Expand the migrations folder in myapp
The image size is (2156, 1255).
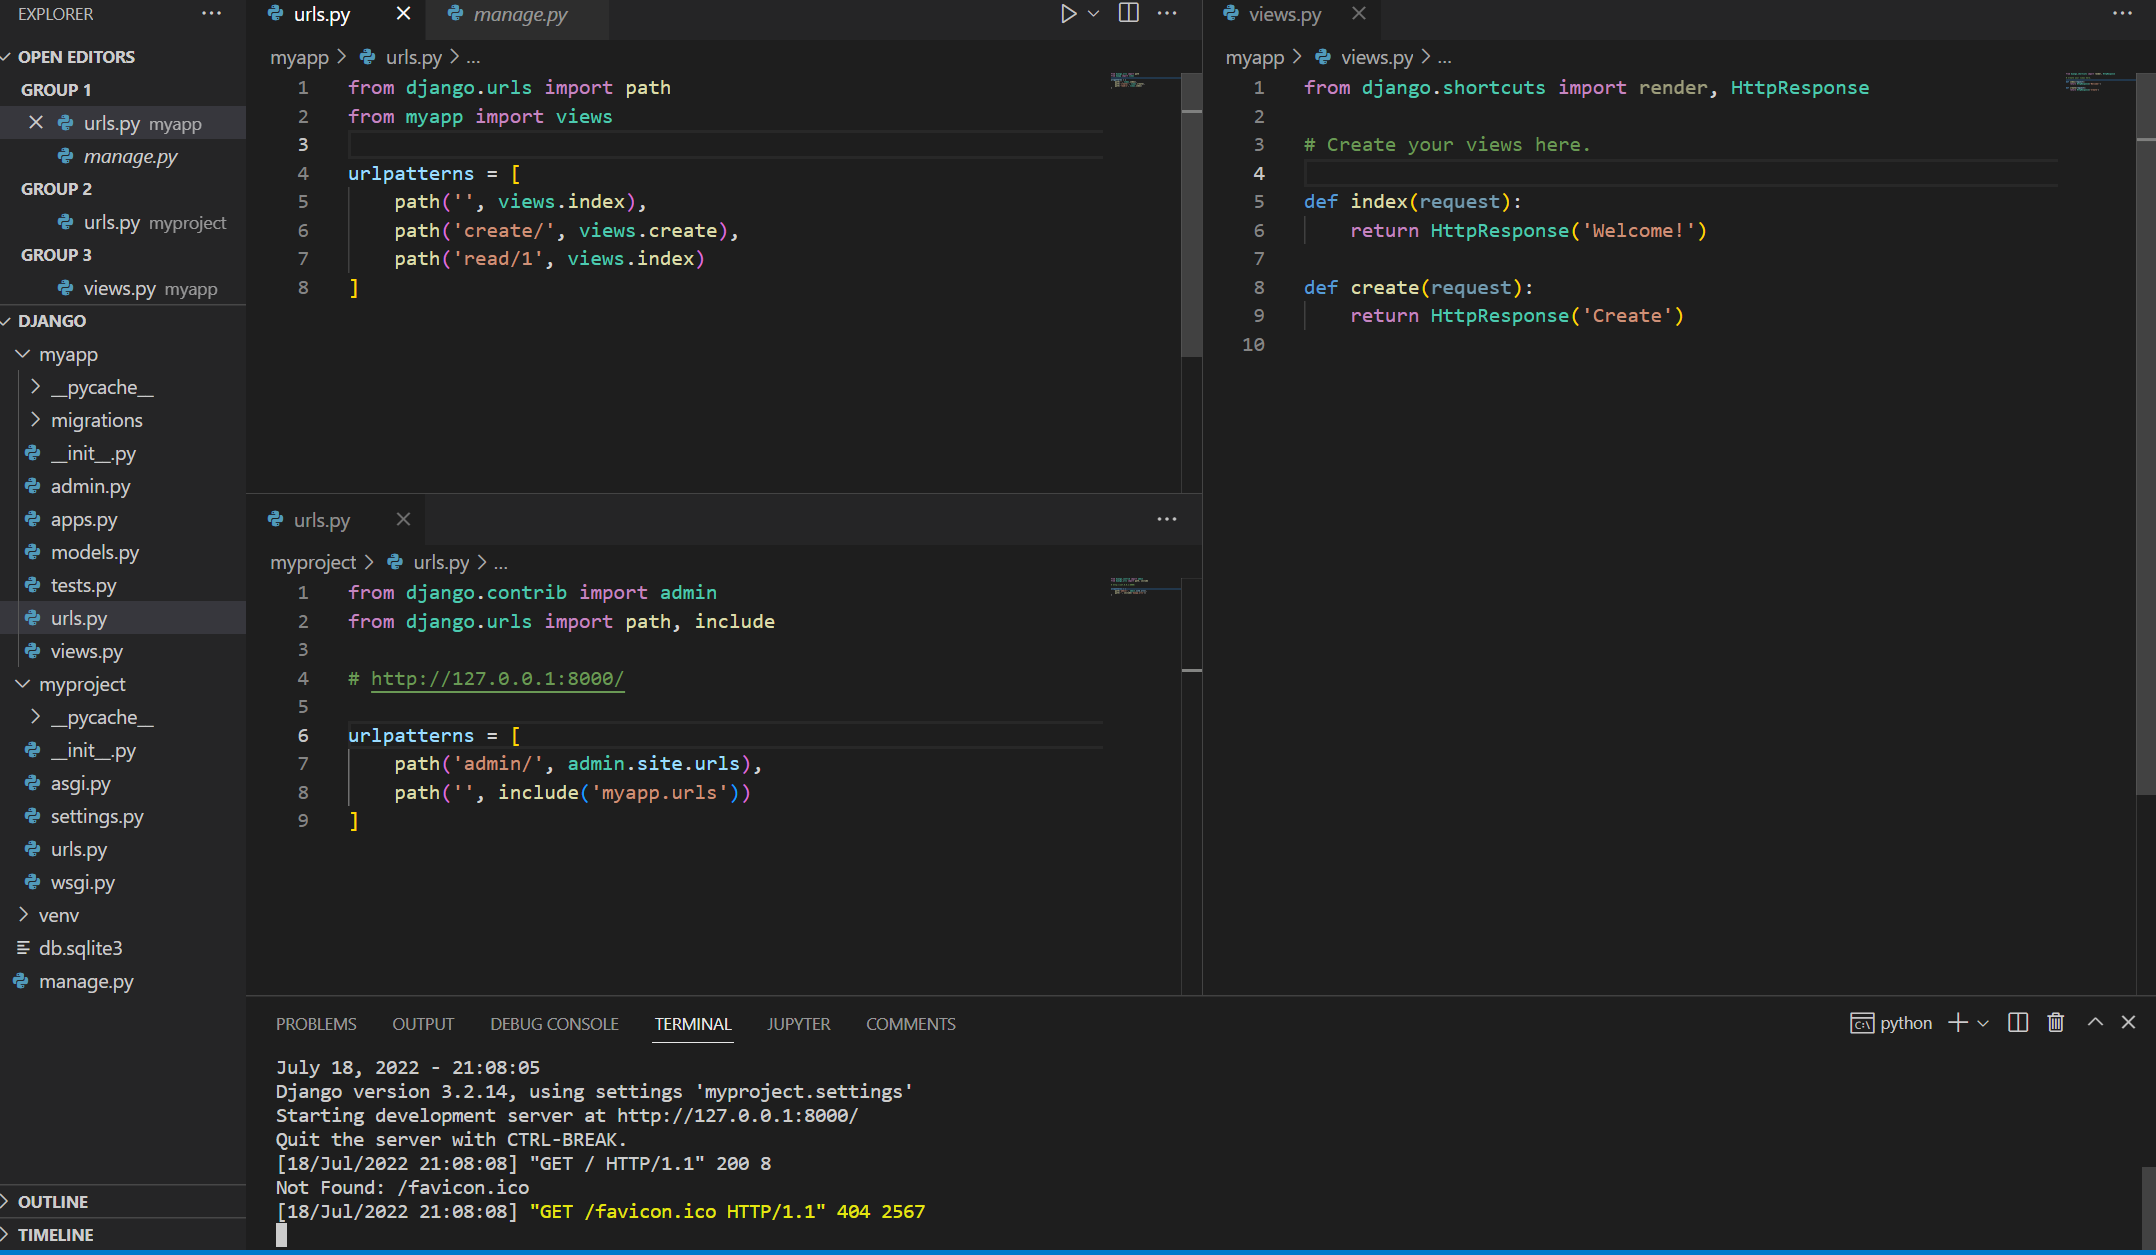tap(96, 420)
